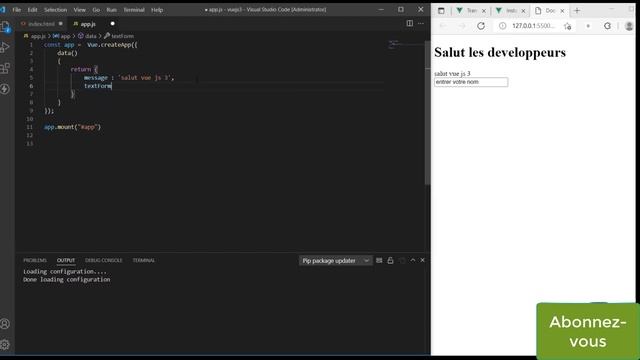Click the browser toolbar icon left of the profile avatar
640x360 pixels.
[x=607, y=26]
